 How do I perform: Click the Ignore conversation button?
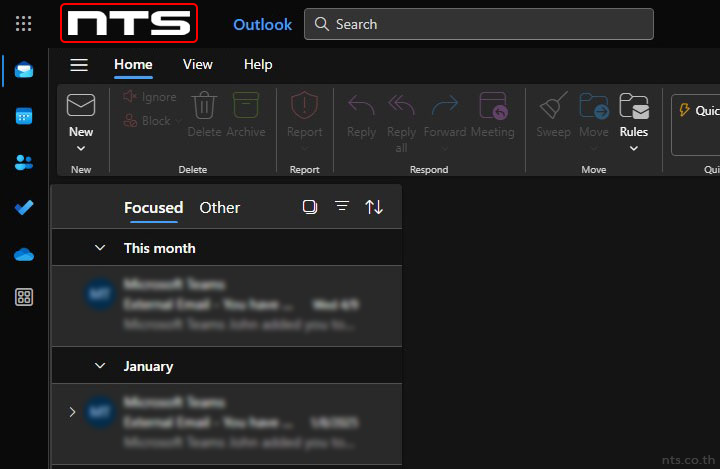pos(150,97)
